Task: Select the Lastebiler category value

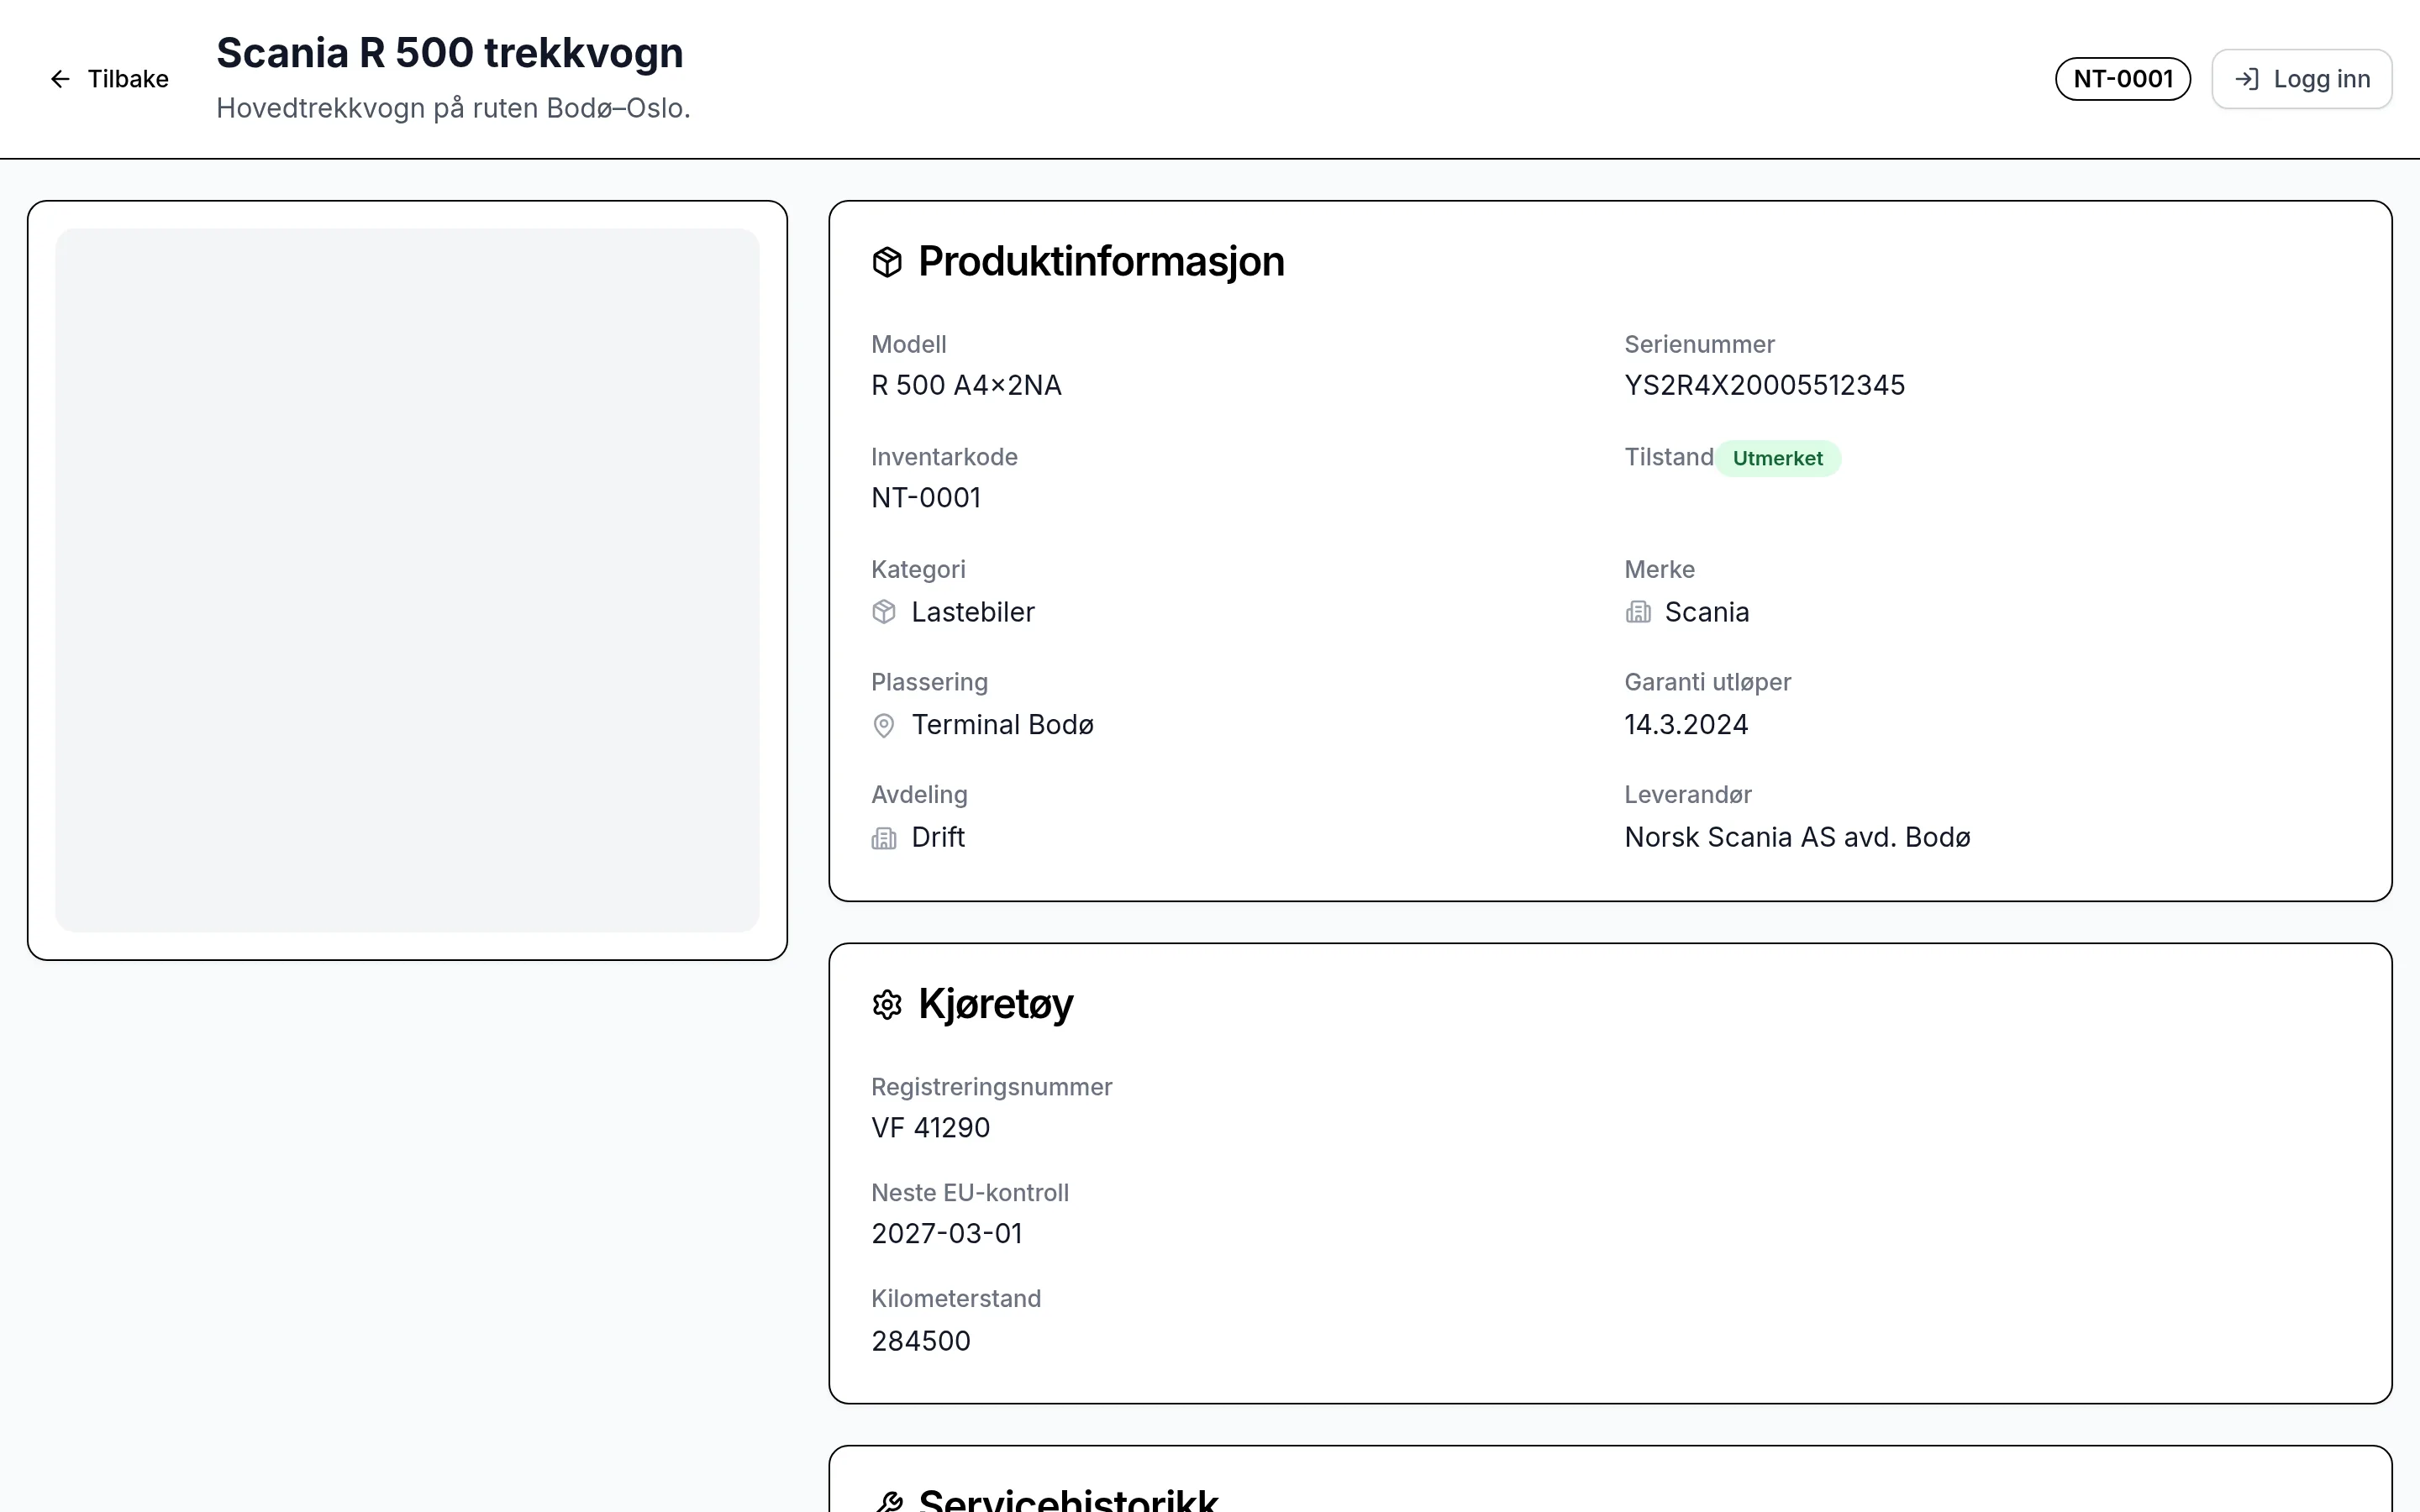Action: (x=972, y=612)
